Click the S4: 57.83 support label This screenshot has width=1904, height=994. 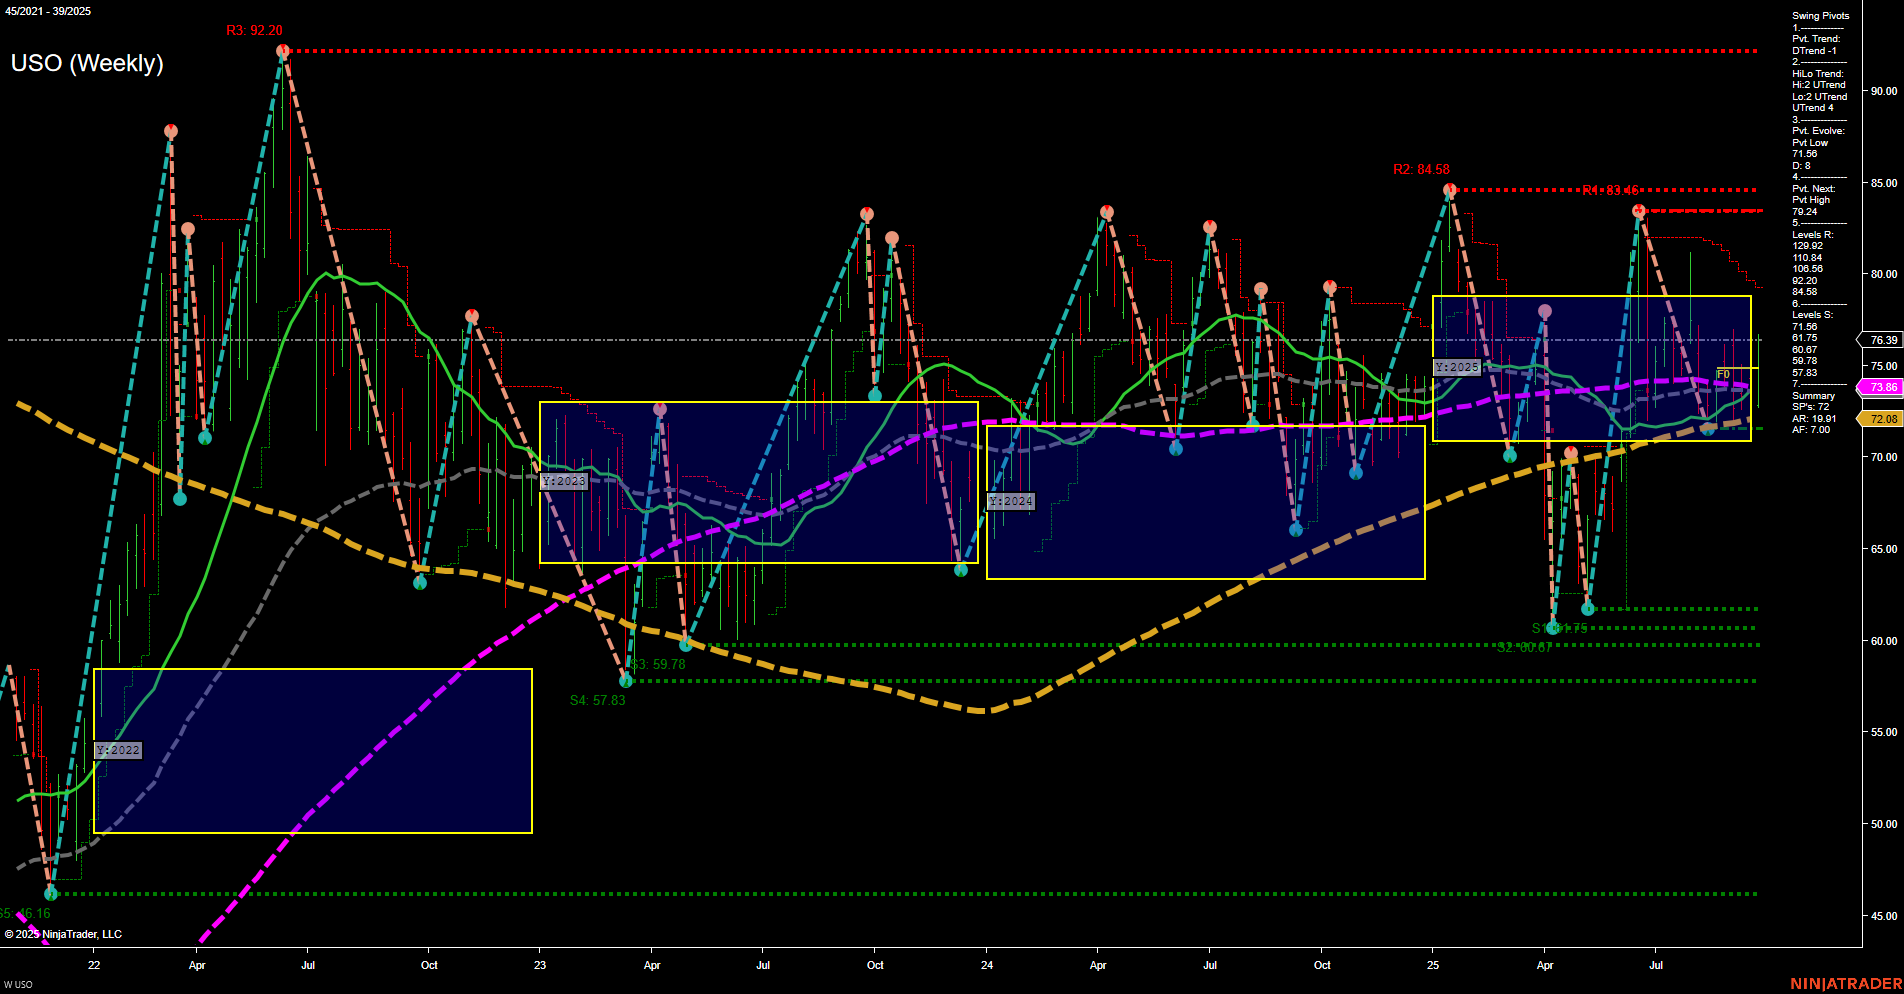point(598,700)
